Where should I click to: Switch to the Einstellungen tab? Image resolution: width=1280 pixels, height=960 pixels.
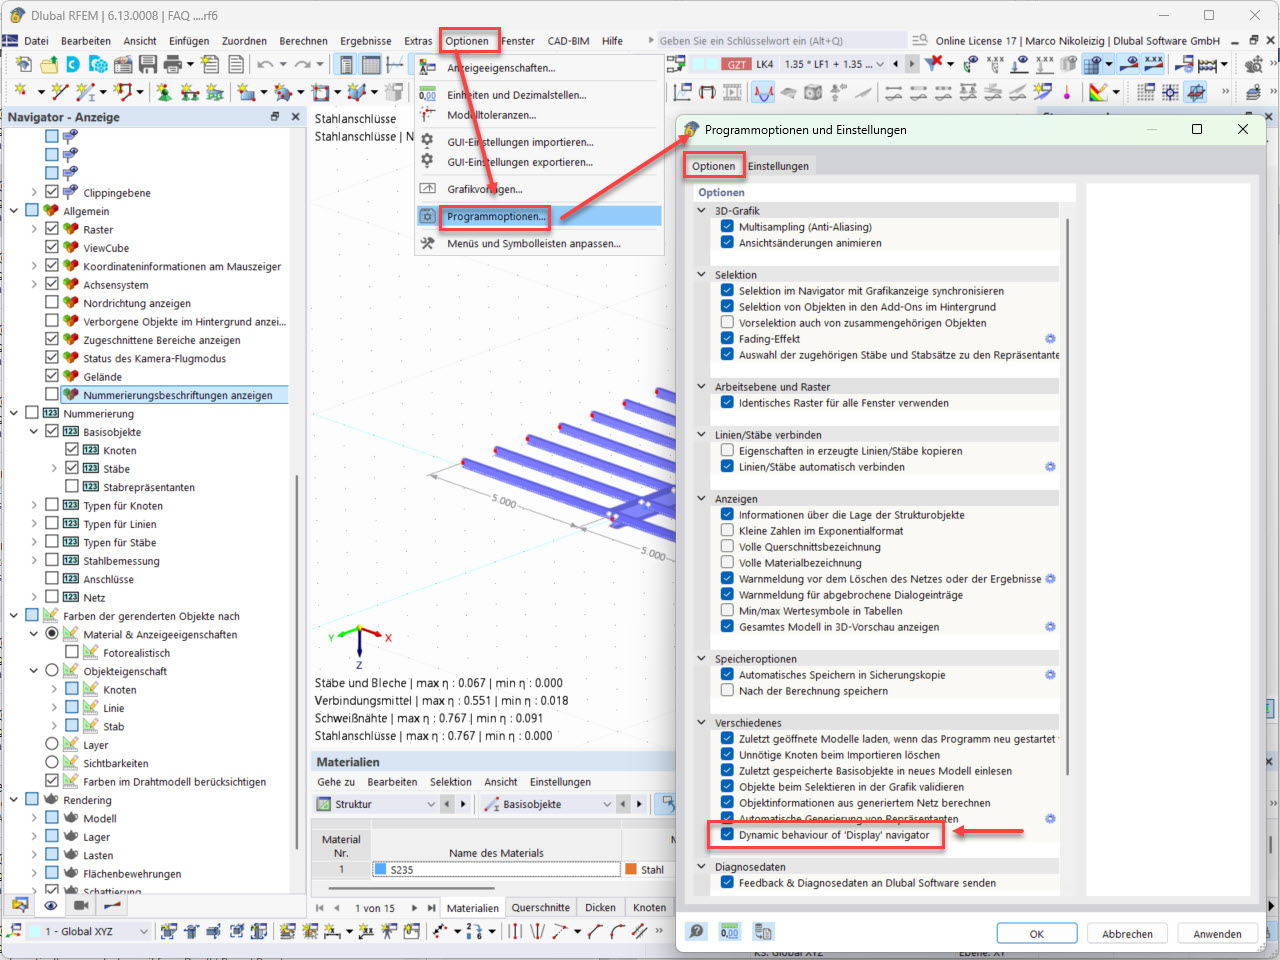point(779,165)
